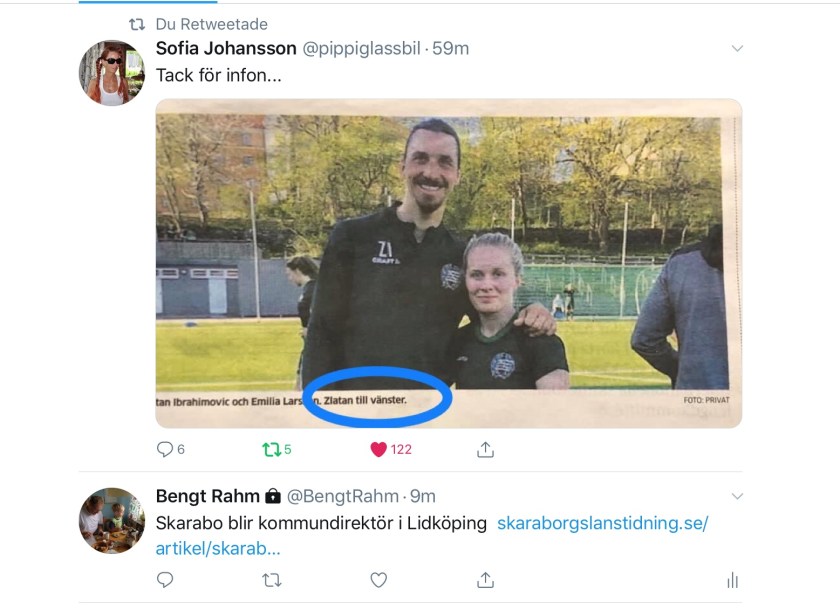Share Bengt Rahm's tweet

[x=485, y=580]
